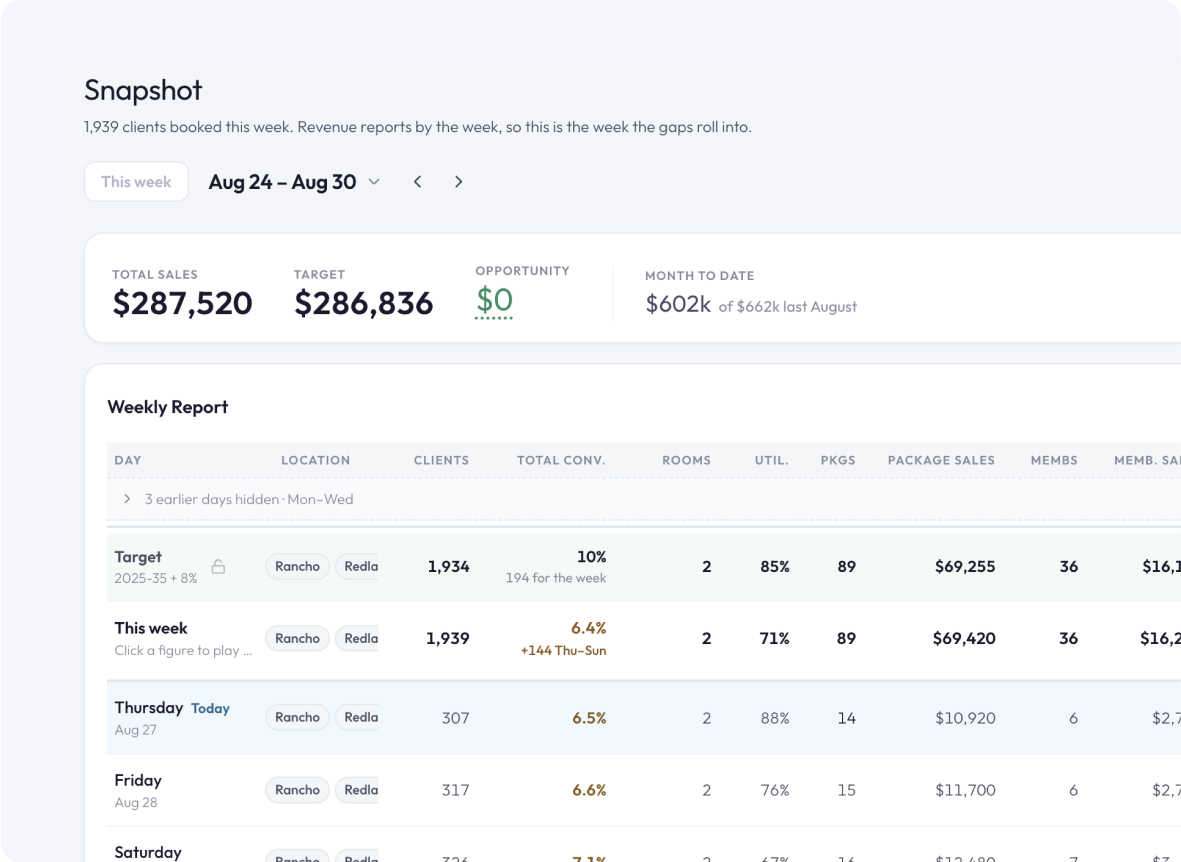Screen dimensions: 1181x862
Task: Select Redla chip in Thursday row
Action: pos(357,717)
